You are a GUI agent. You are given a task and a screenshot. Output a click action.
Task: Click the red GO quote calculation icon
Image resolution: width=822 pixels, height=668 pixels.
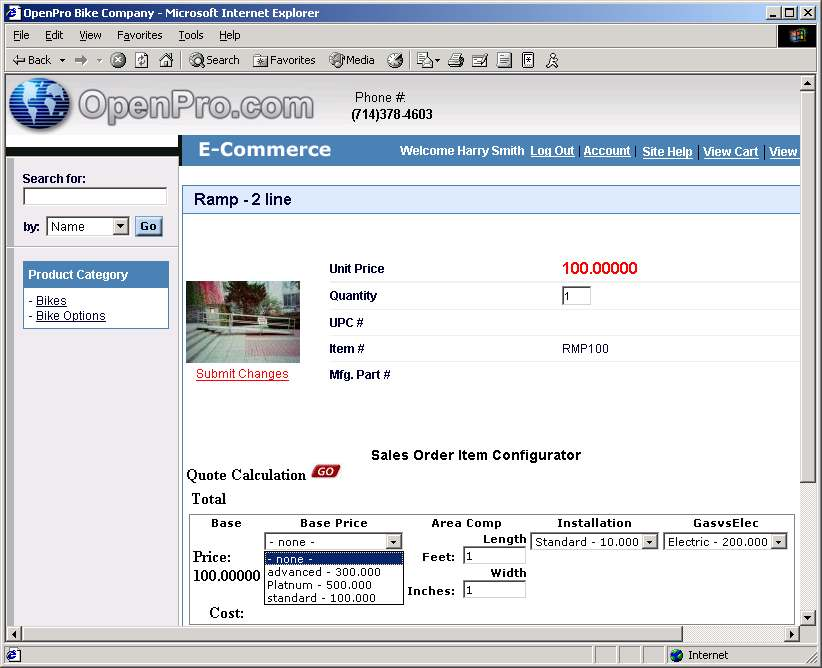pos(325,472)
